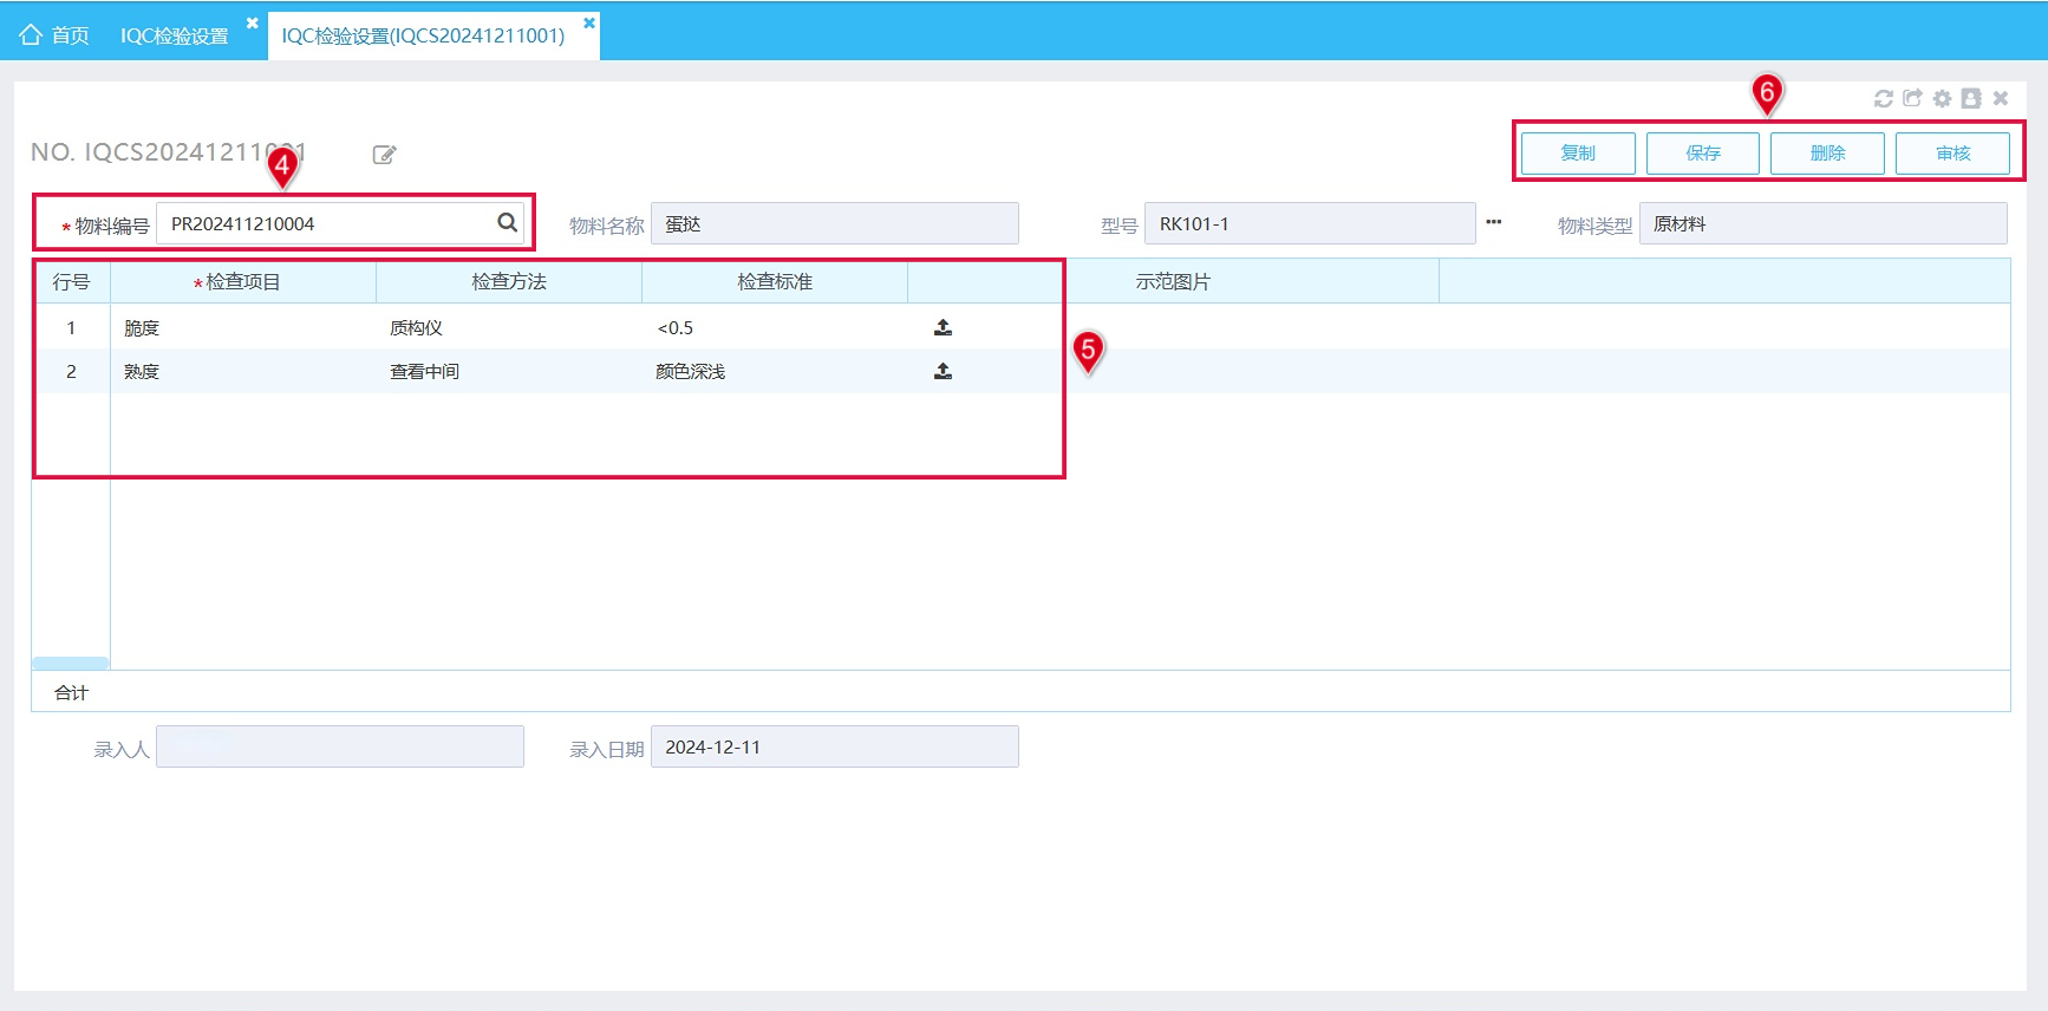This screenshot has height=1011, width=2048.
Task: Click the upload icon in the 脆度 row
Action: pyautogui.click(x=942, y=327)
